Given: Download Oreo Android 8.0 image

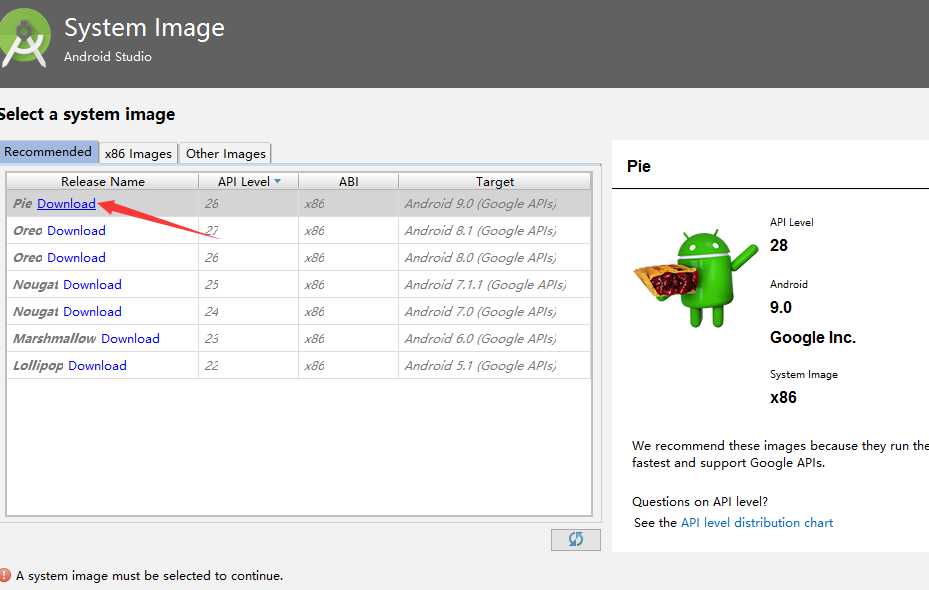Looking at the screenshot, I should click(76, 258).
